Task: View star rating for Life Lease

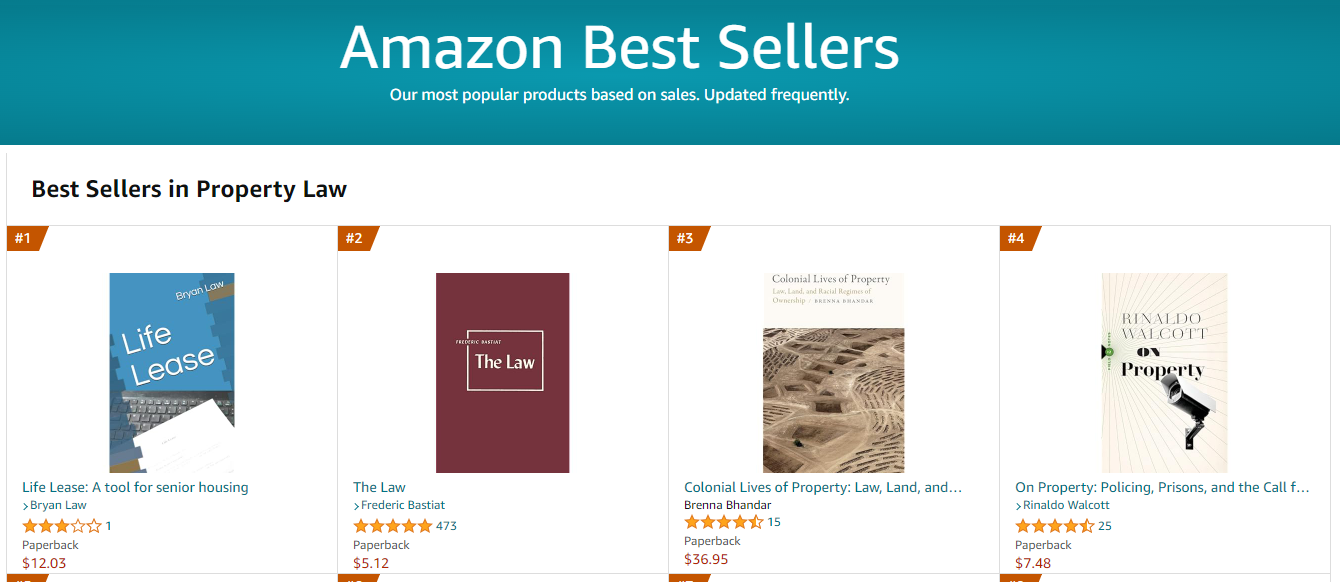Action: pos(61,526)
